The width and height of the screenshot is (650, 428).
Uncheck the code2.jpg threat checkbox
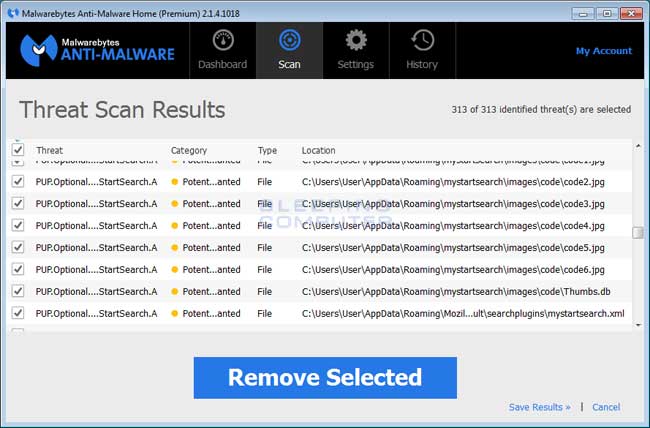(18, 181)
